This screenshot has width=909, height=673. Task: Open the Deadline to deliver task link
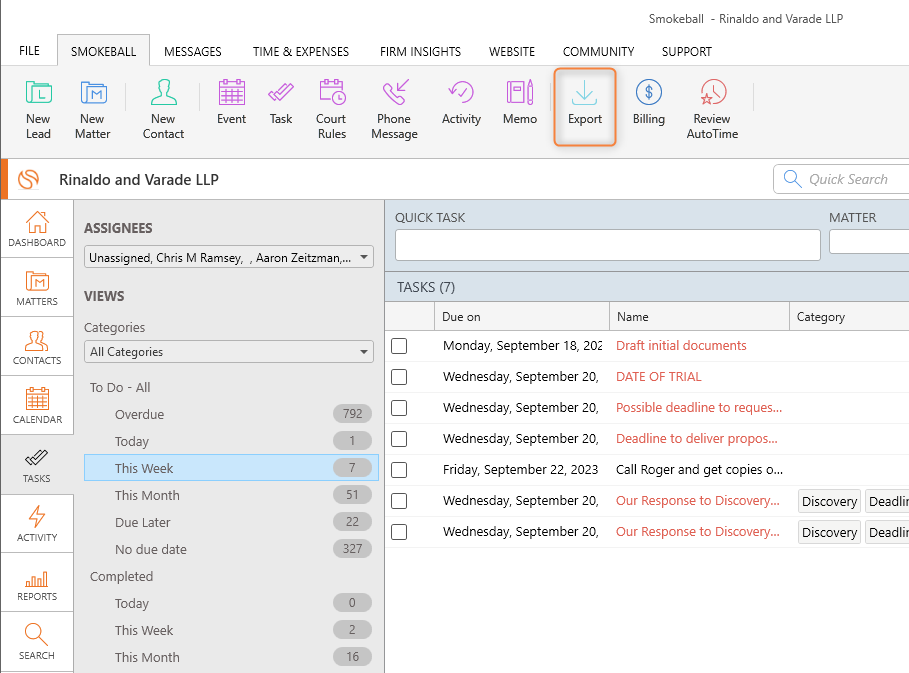[698, 439]
